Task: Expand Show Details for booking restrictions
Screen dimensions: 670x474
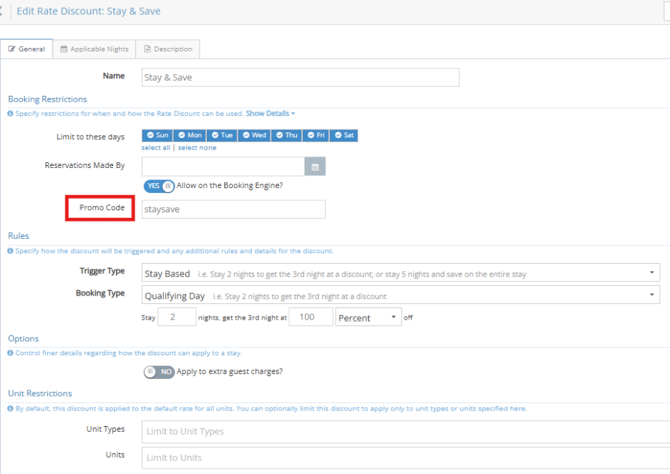Action: (269, 114)
